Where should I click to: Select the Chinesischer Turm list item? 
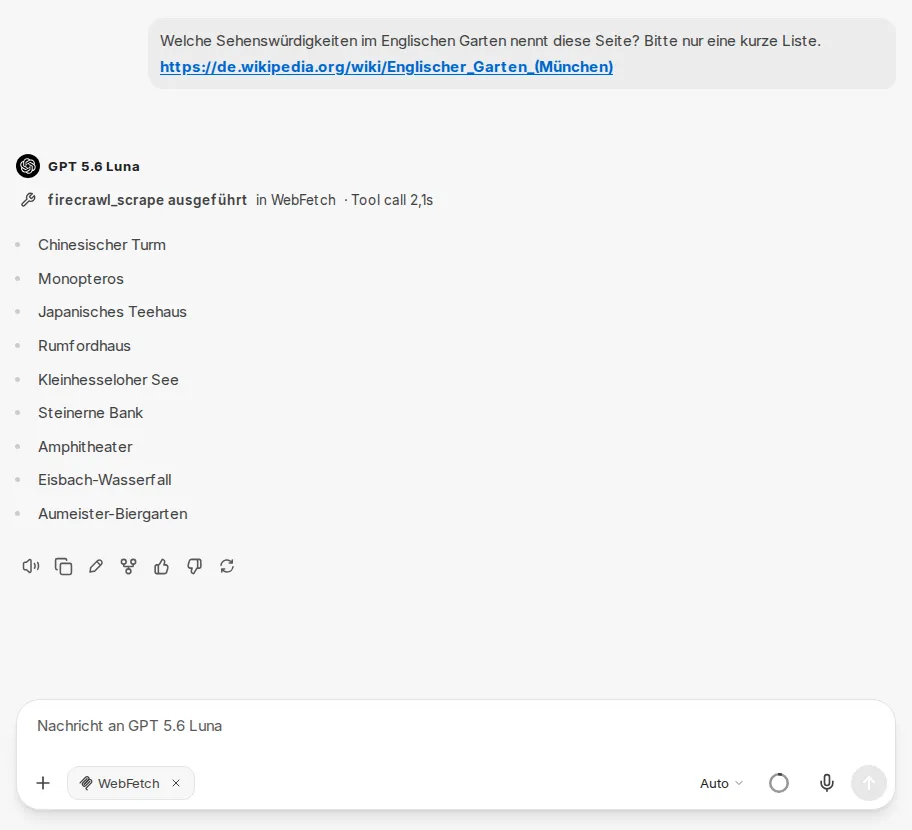click(102, 245)
